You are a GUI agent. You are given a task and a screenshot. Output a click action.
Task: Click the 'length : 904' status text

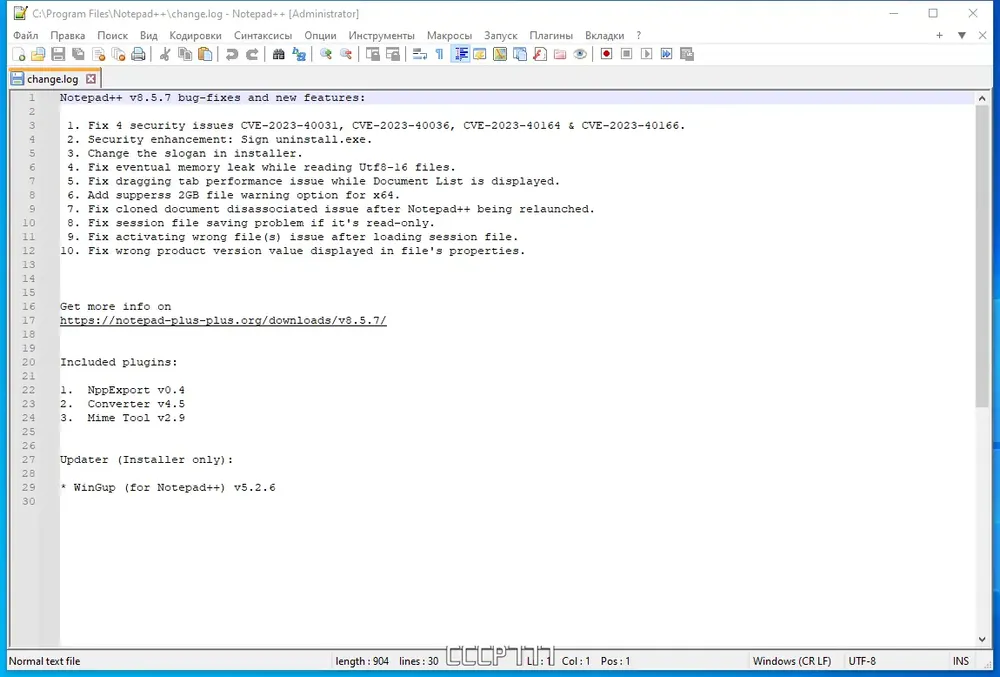[x=362, y=661]
